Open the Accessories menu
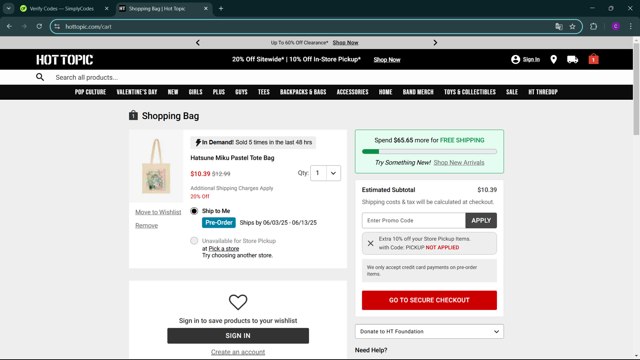Screen dimensions: 640x360 coord(352,92)
